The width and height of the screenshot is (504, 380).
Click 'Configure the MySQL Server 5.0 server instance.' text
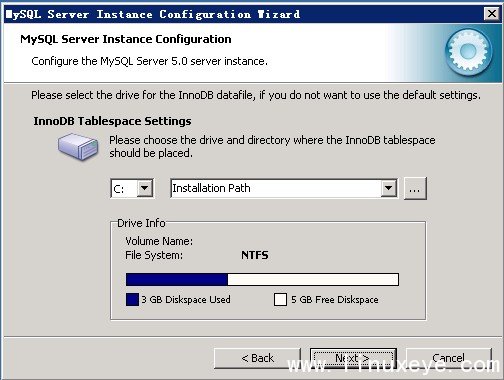click(149, 61)
